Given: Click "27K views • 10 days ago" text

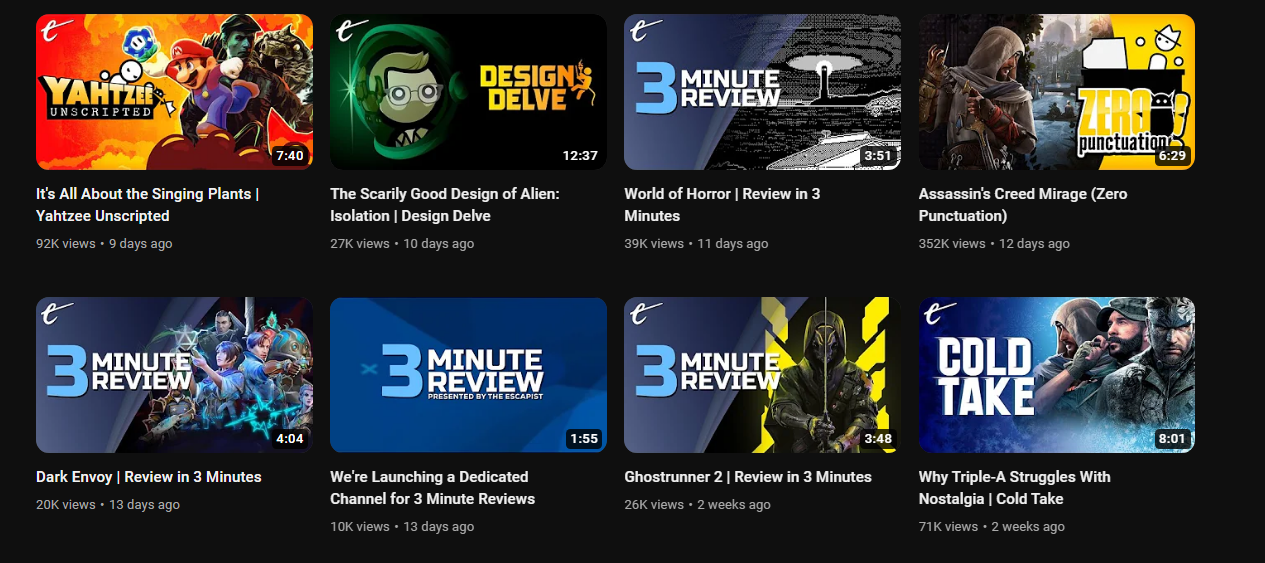Looking at the screenshot, I should point(402,243).
